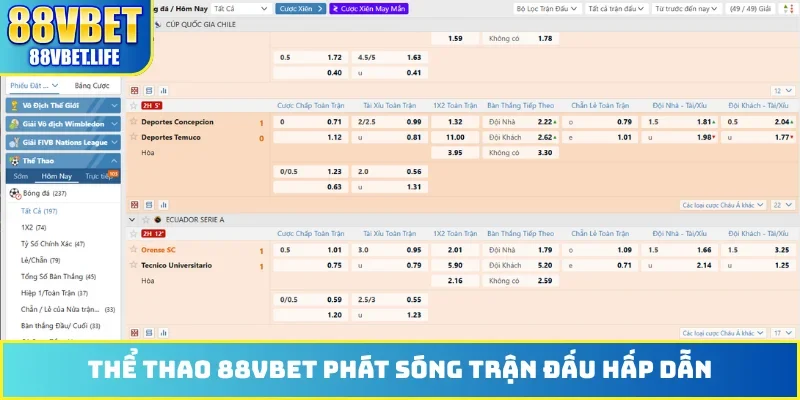Click the Cược Xiên button

pos(301,9)
